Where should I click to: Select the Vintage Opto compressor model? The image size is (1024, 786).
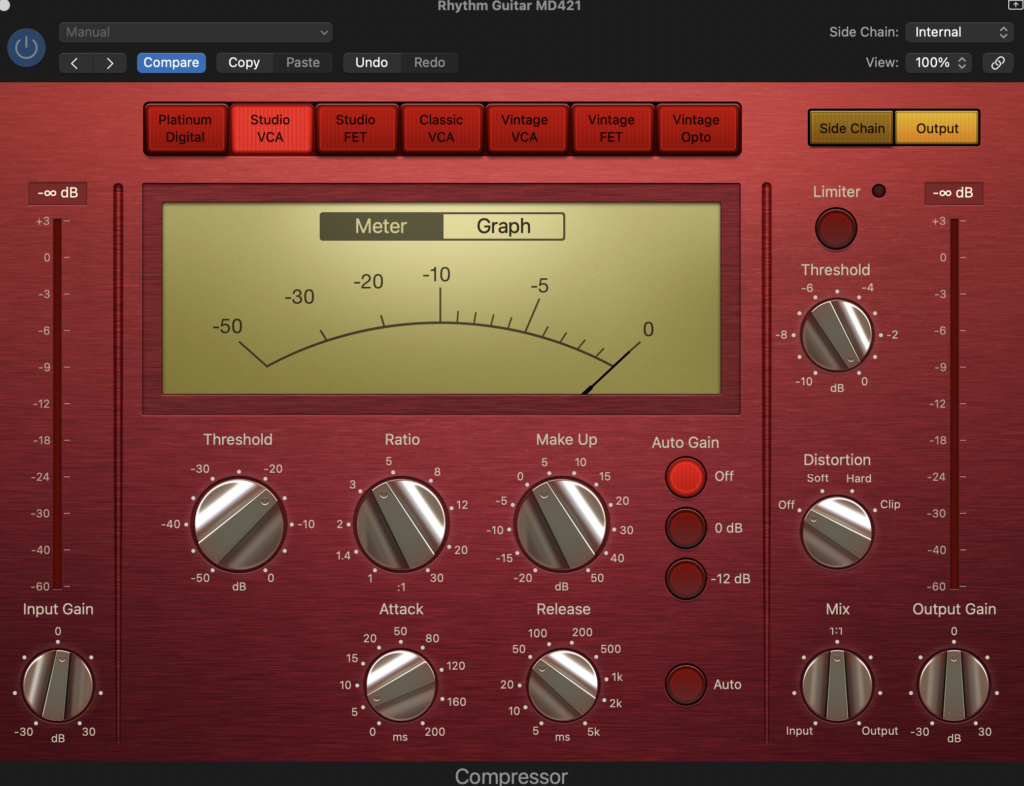coord(696,129)
